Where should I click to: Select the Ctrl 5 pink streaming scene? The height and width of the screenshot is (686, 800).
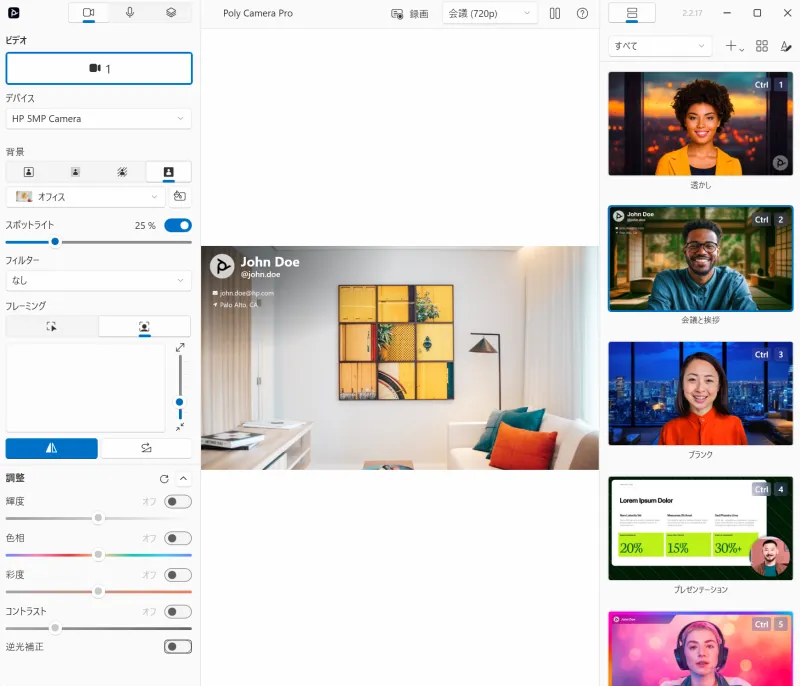701,649
